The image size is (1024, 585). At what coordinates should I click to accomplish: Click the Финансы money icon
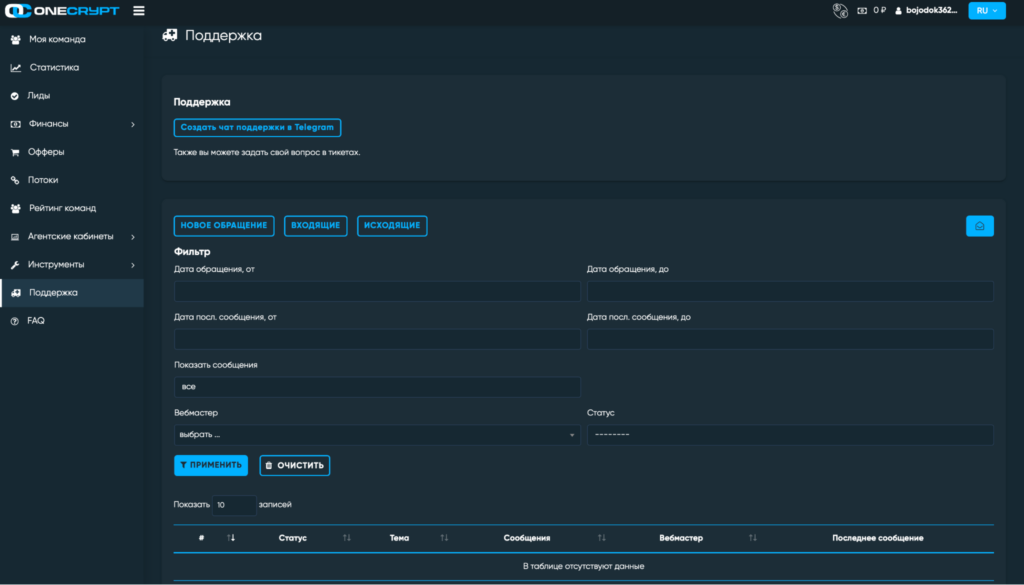pyautogui.click(x=16, y=124)
